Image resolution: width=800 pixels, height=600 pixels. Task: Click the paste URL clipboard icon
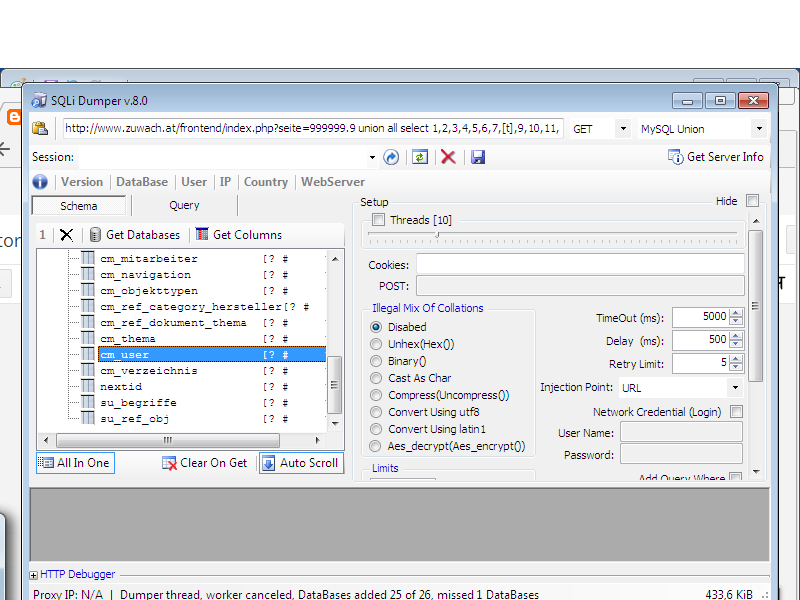[40, 128]
